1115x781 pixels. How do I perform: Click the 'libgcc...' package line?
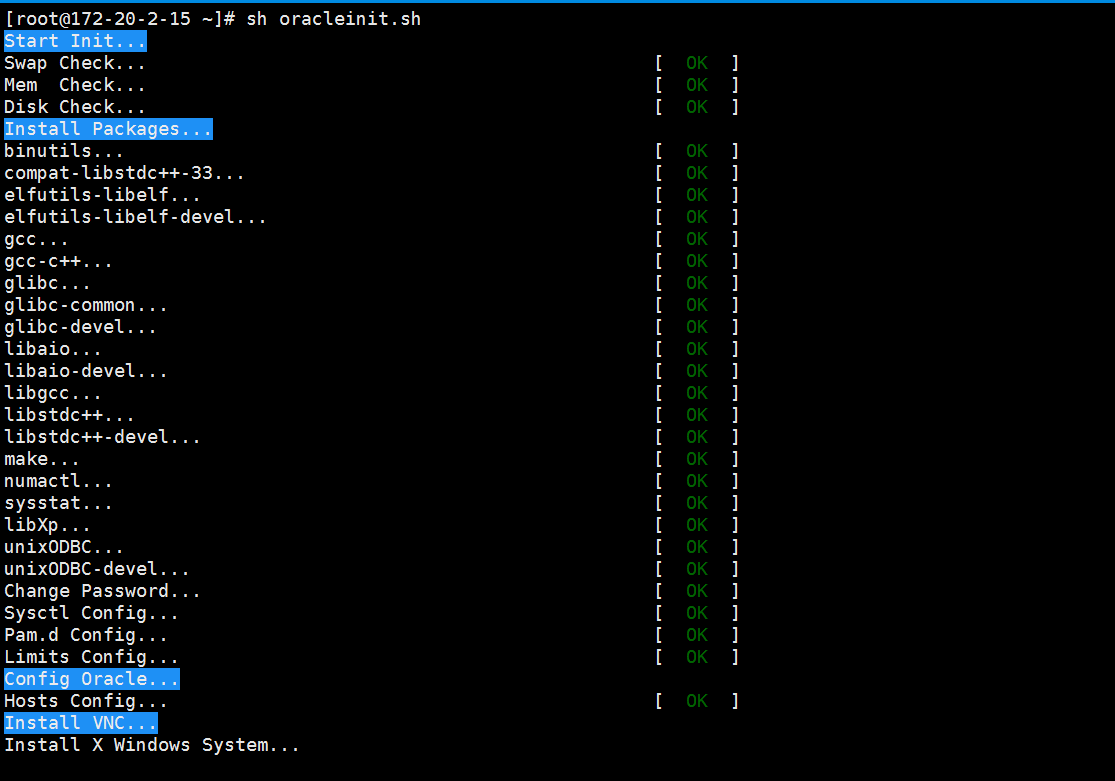pos(53,393)
